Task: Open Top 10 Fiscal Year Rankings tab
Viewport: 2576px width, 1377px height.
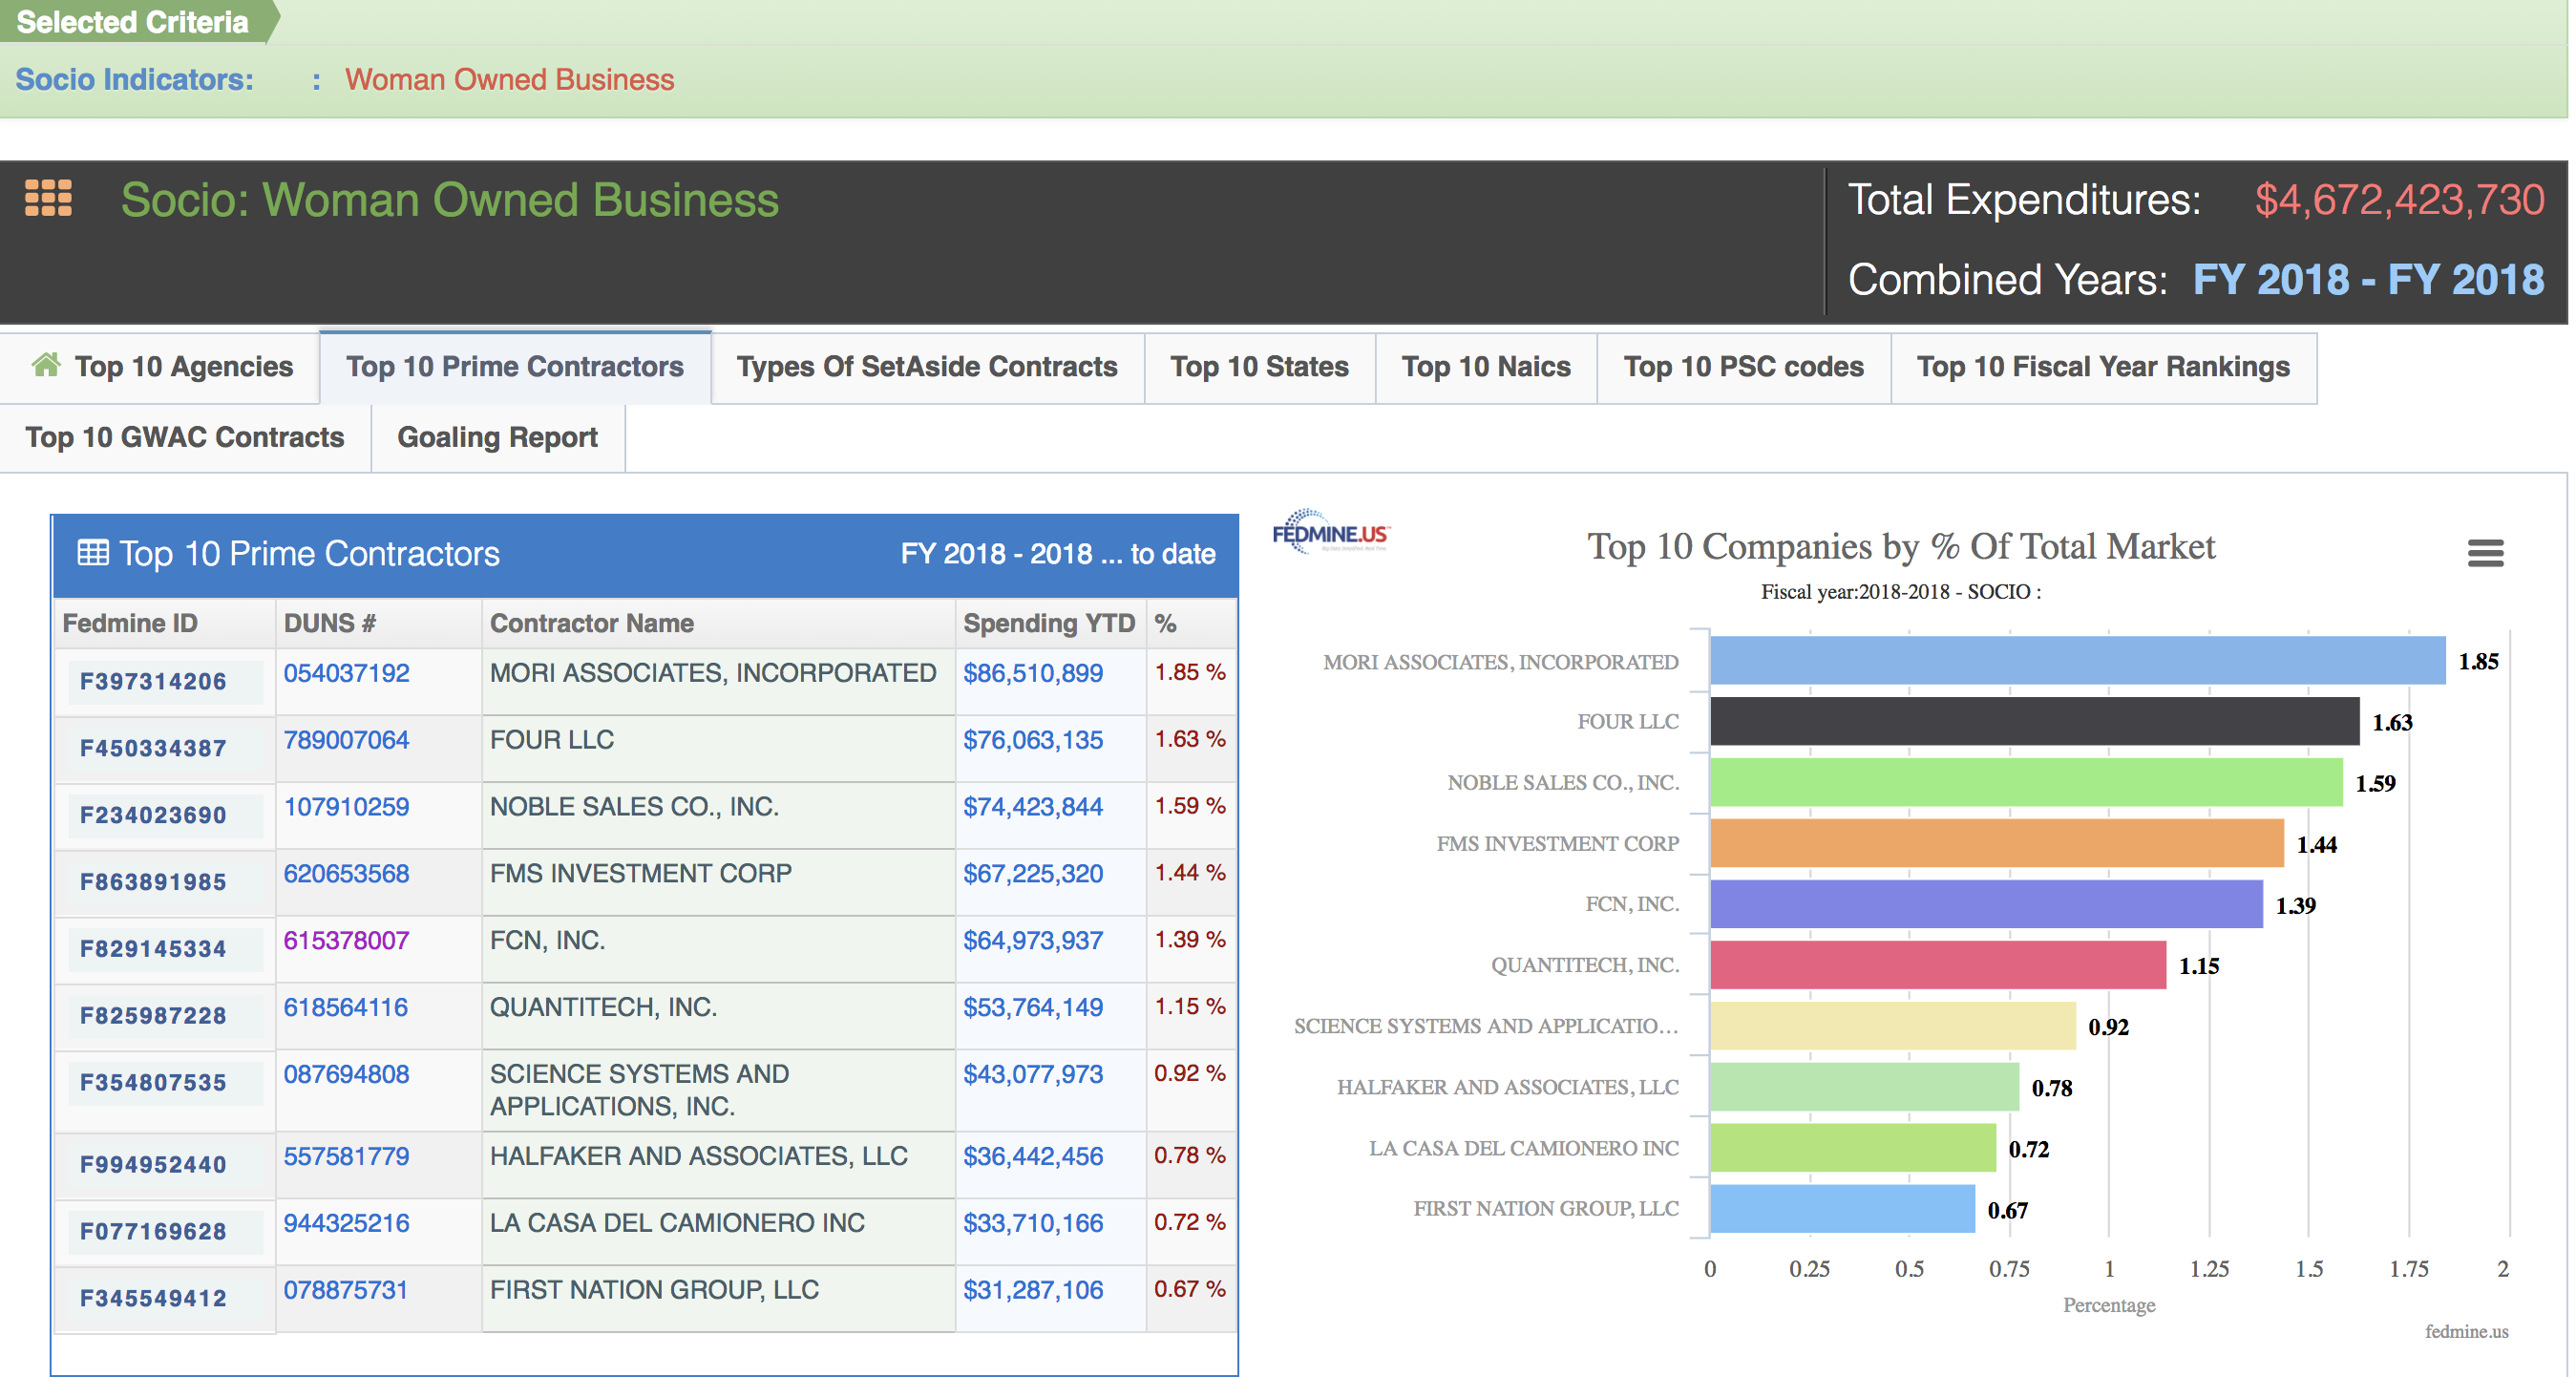Action: 2103,367
